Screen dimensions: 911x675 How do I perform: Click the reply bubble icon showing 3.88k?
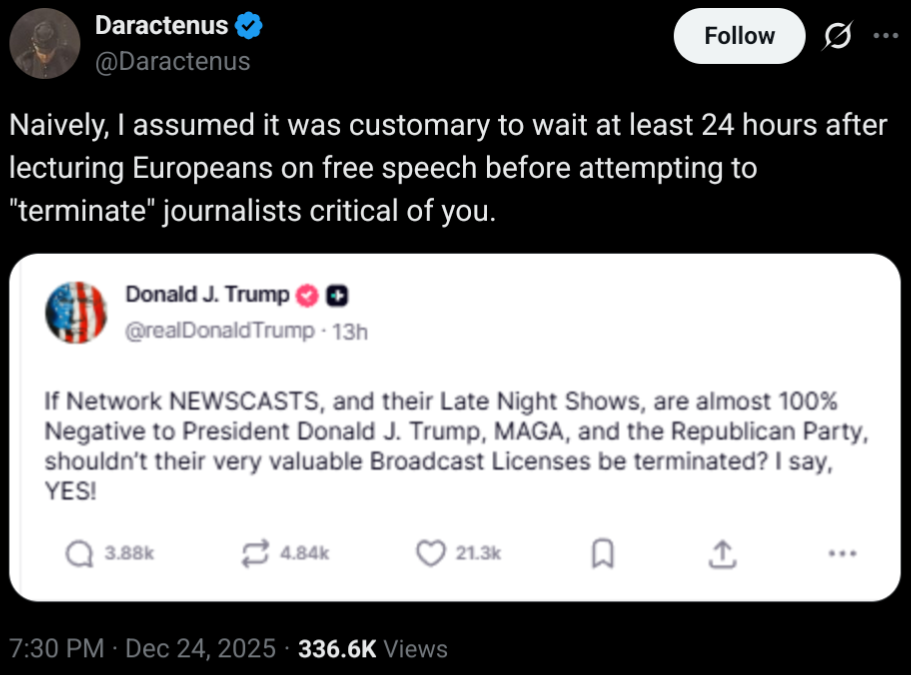(x=78, y=553)
